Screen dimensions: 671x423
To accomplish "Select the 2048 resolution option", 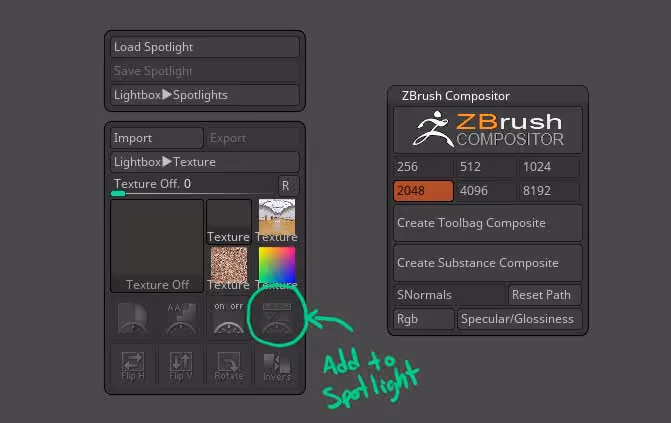I will pyautogui.click(x=423, y=191).
